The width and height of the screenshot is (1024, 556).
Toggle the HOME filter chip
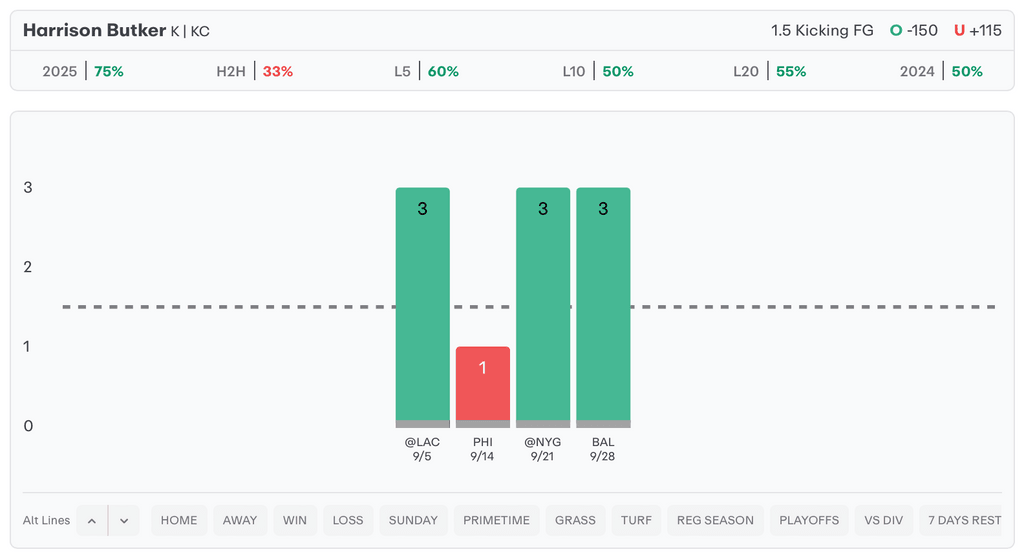point(179,520)
